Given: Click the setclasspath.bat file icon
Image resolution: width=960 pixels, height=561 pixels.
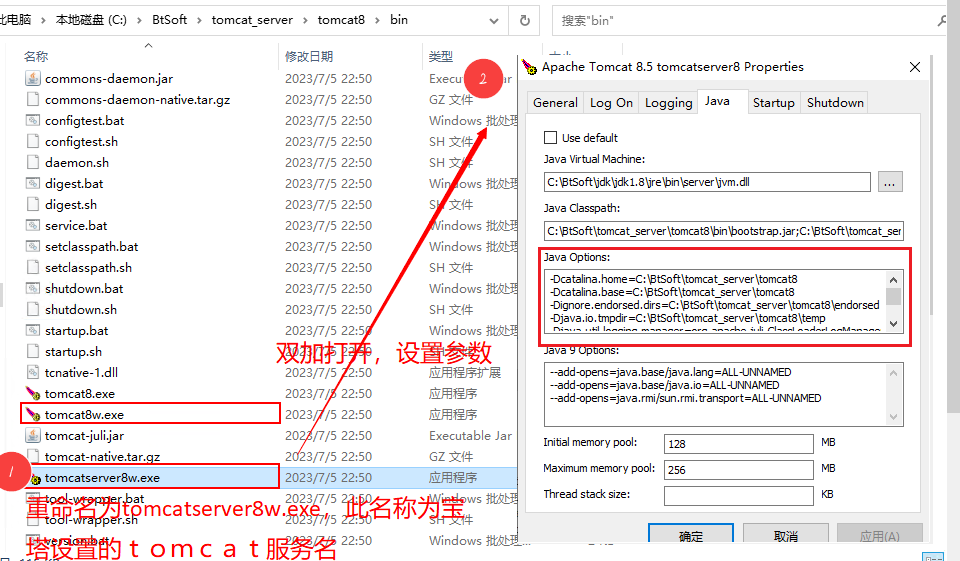Looking at the screenshot, I should [x=32, y=246].
